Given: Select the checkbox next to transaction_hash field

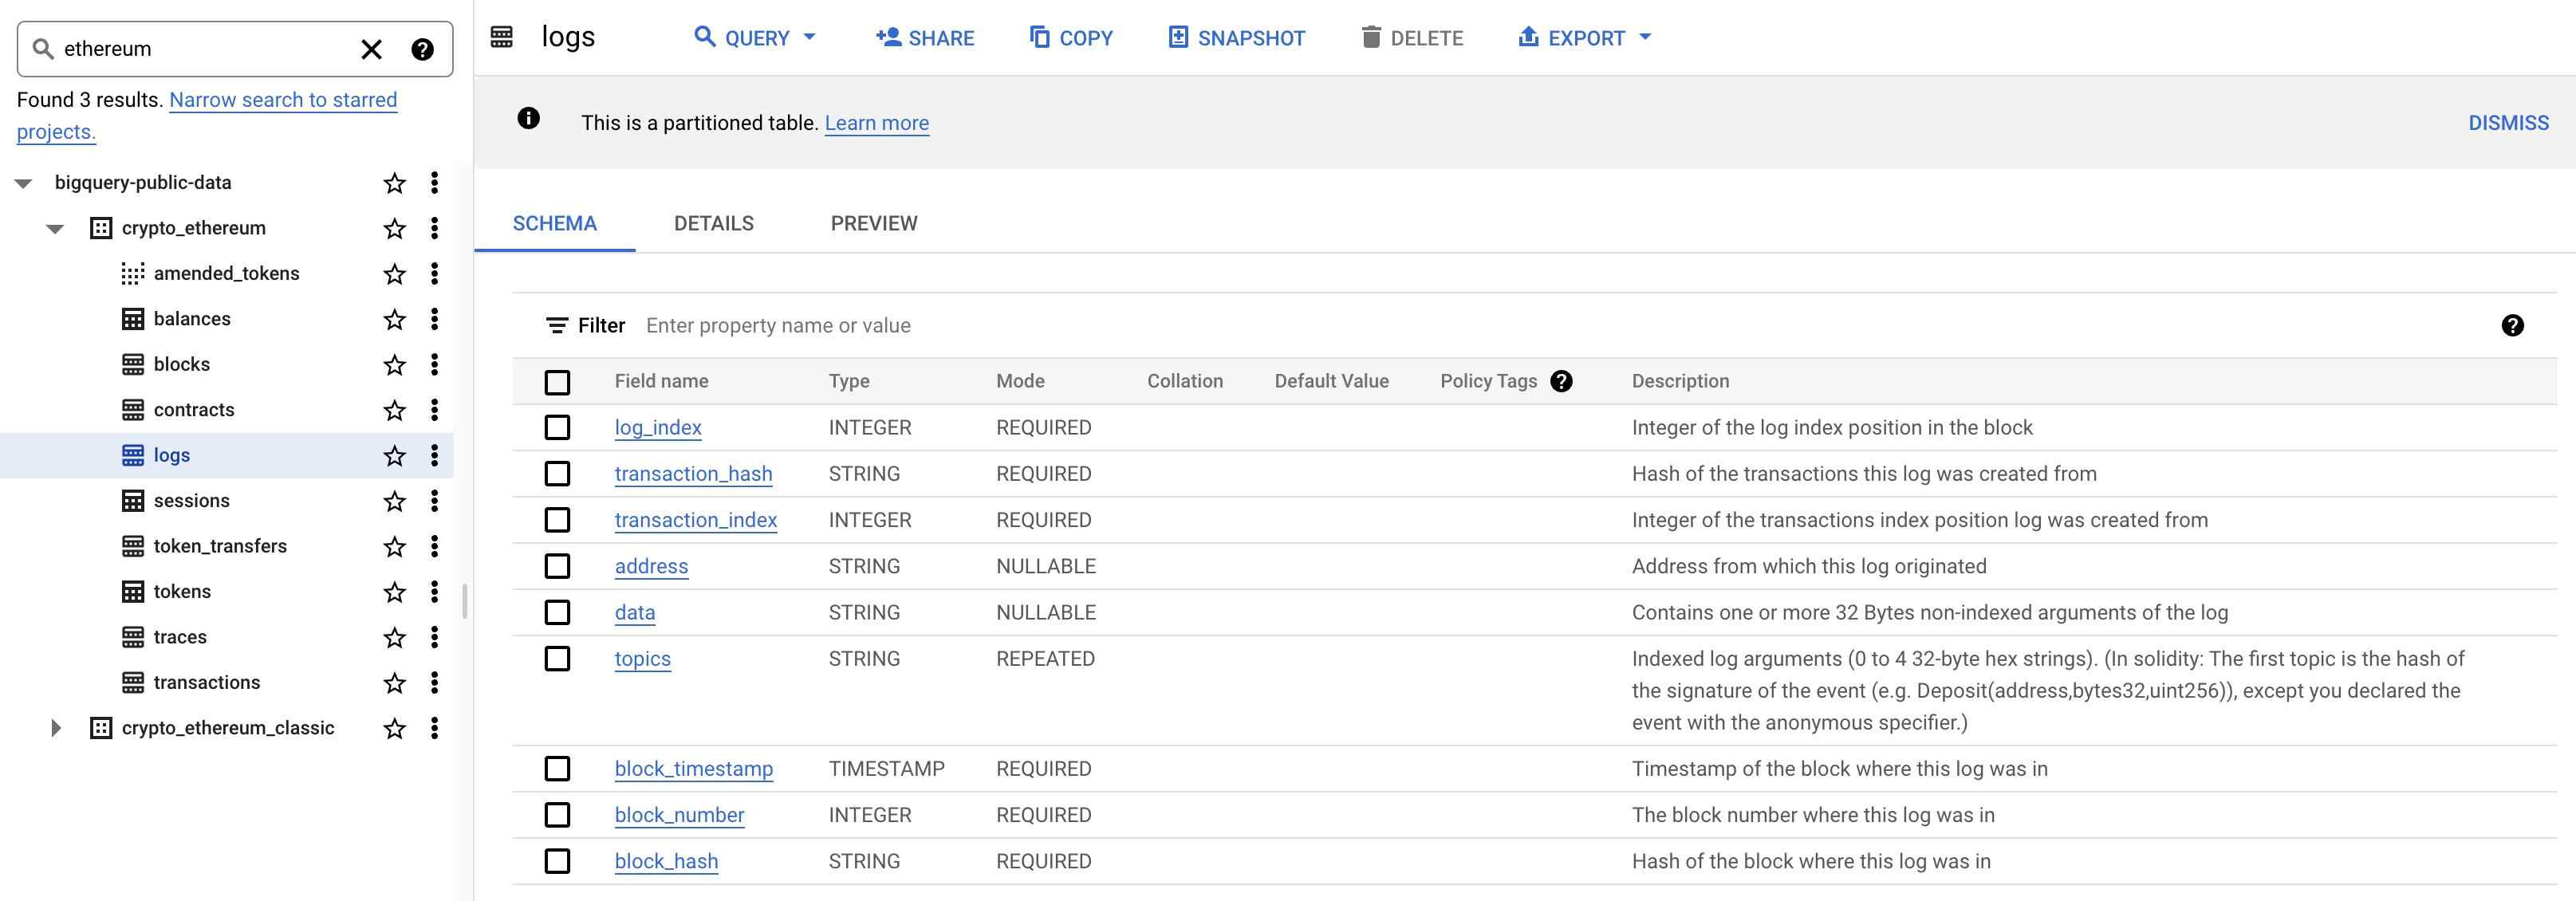Looking at the screenshot, I should (x=557, y=473).
